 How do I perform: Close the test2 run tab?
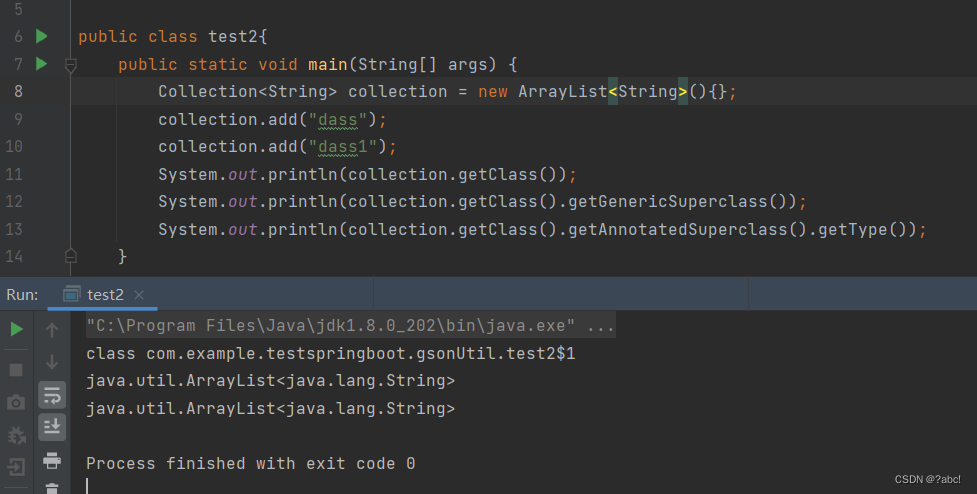(x=139, y=295)
